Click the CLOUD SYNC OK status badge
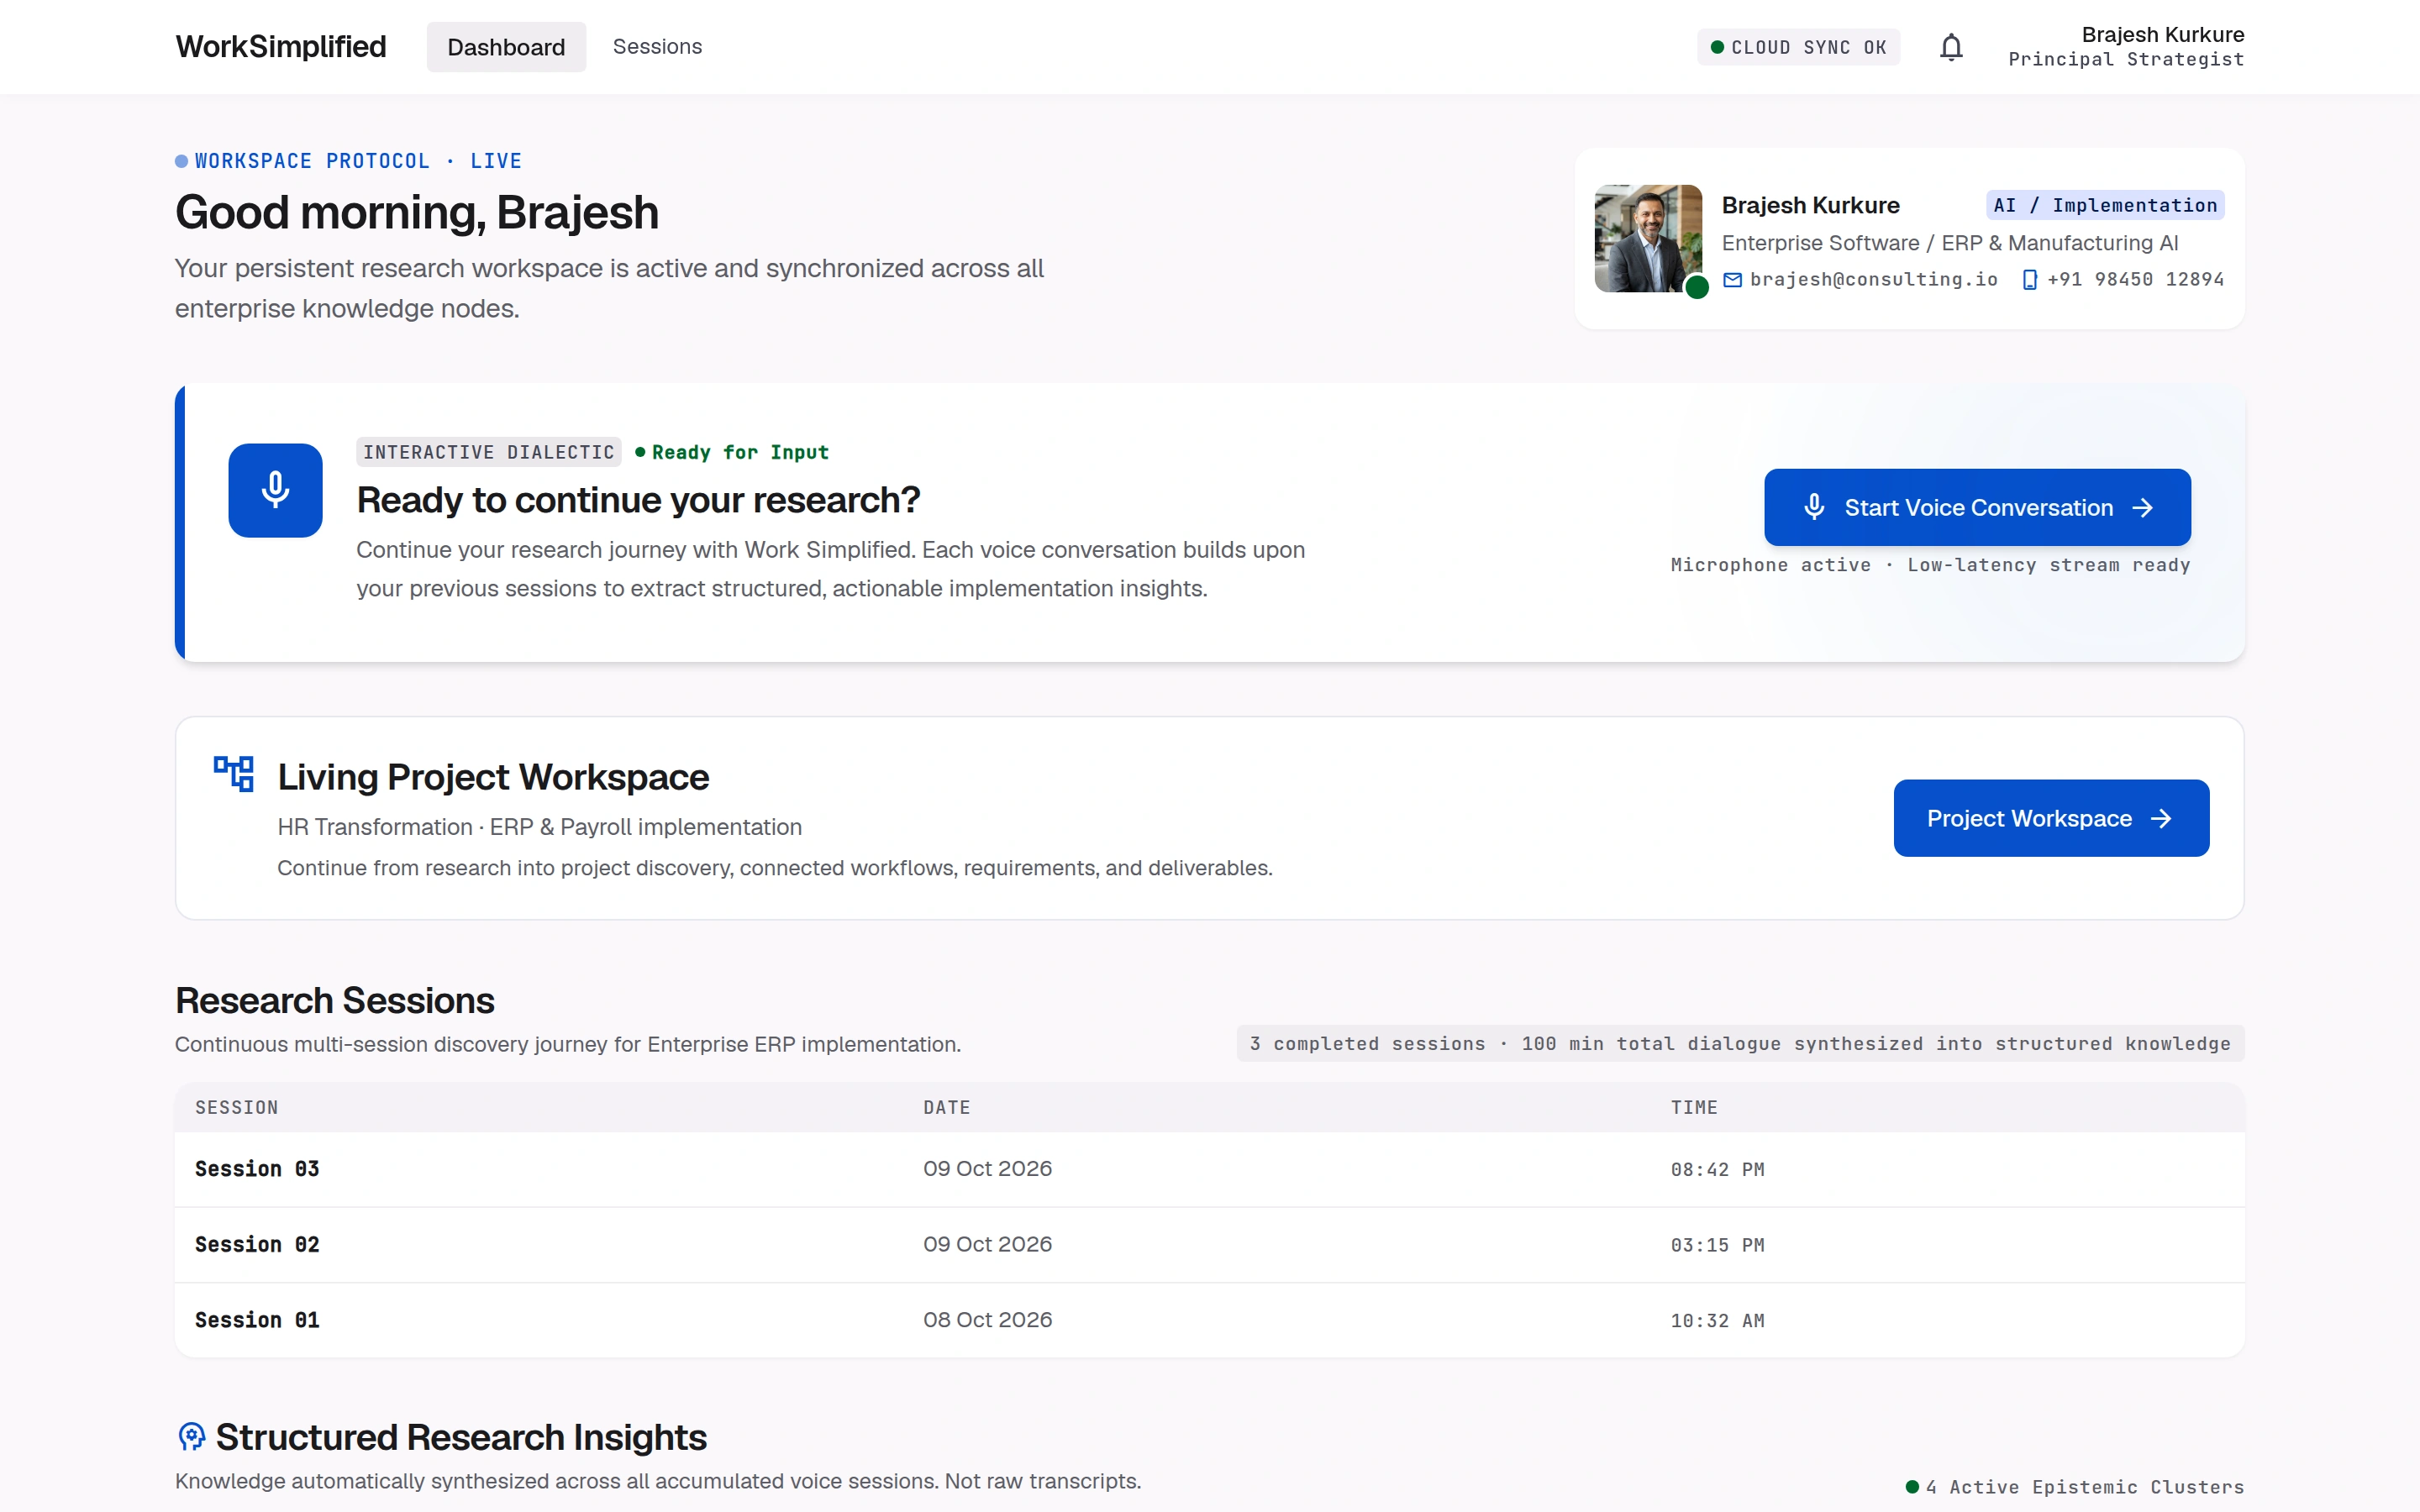This screenshot has height=1512, width=2420. 1798,47
